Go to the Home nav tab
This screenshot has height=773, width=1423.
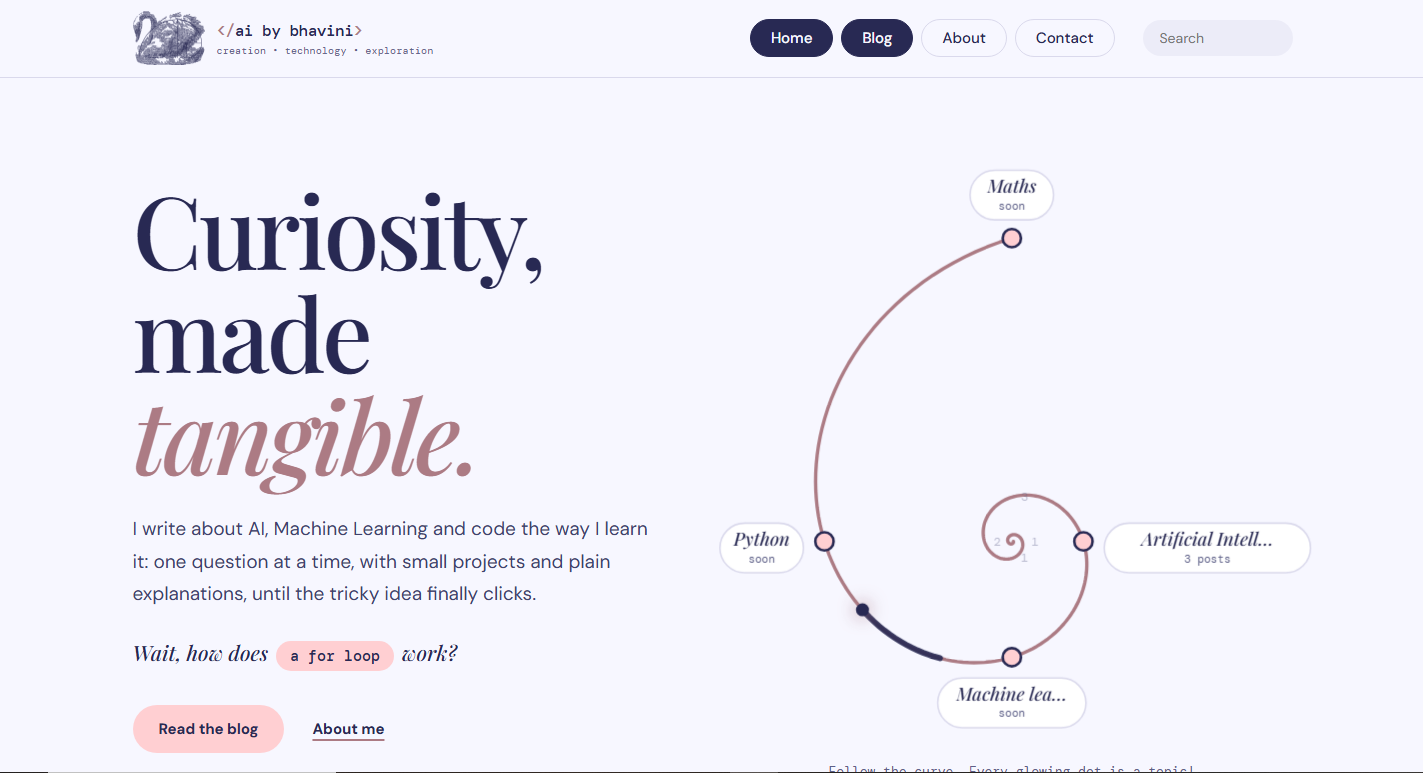click(x=791, y=38)
